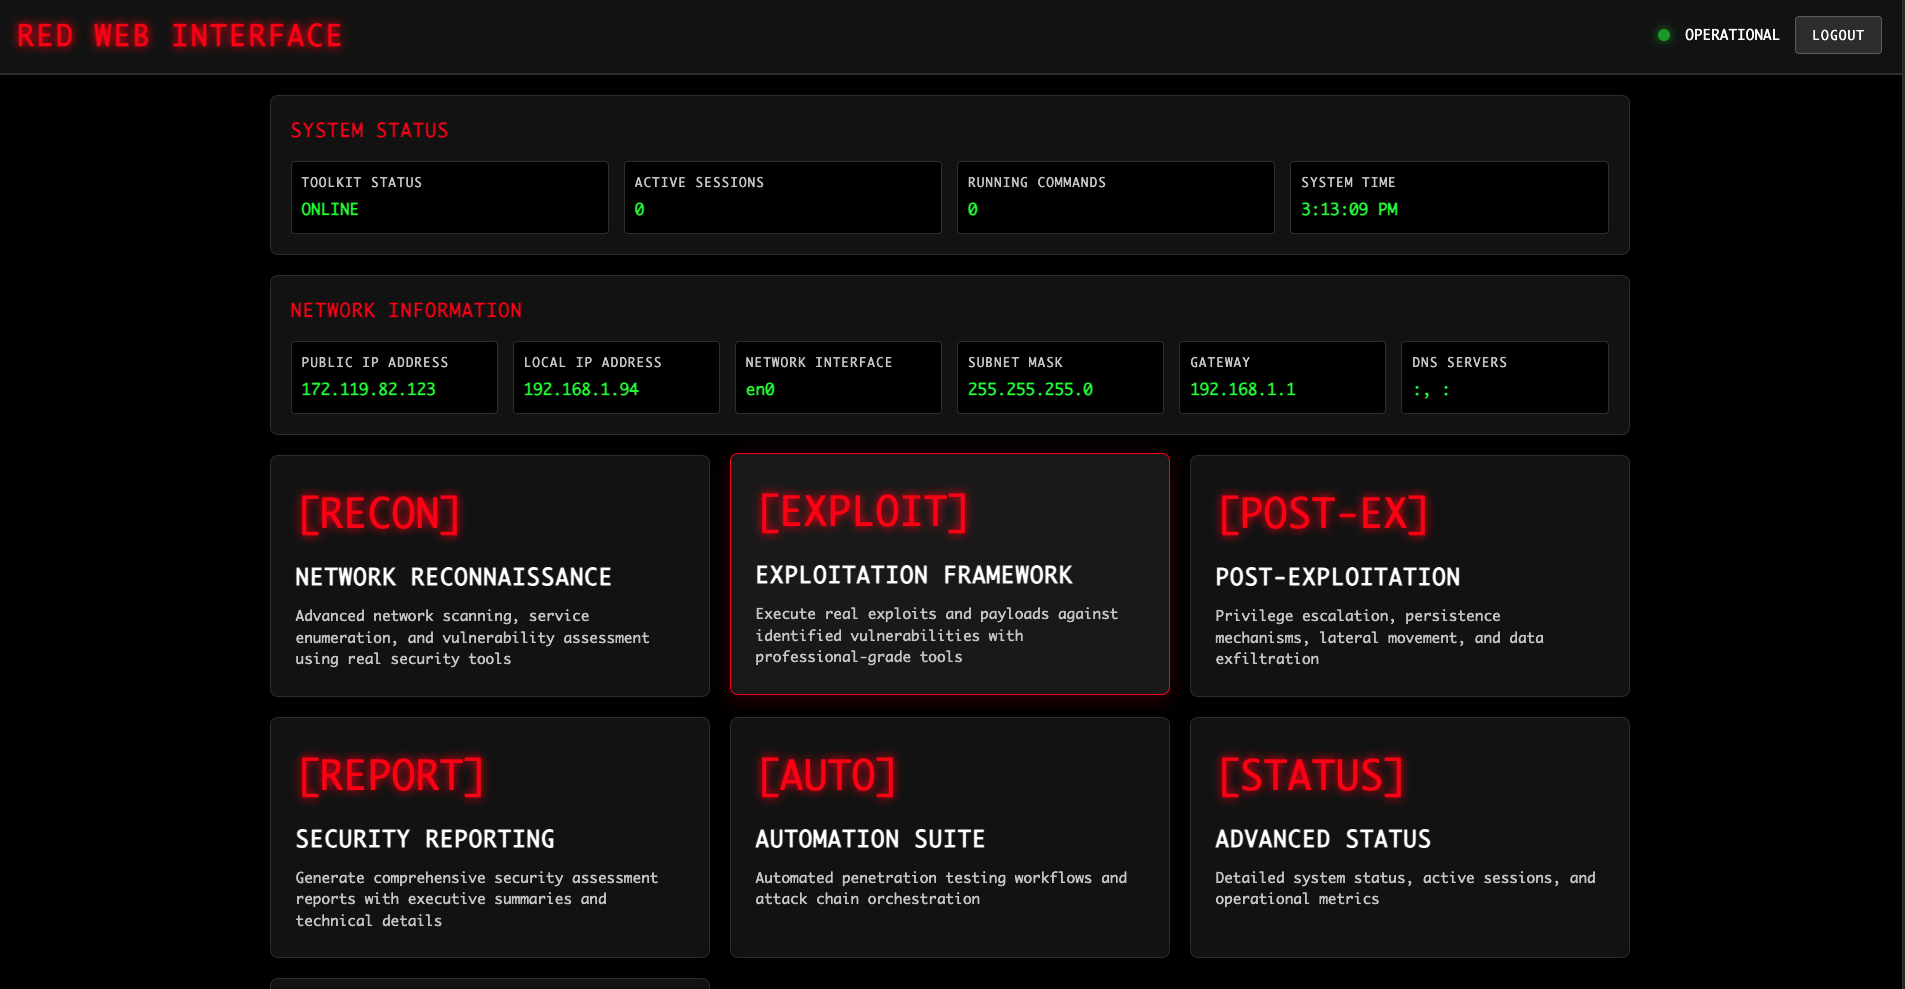Click the [EXPLOIT] bracket icon

pyautogui.click(x=863, y=512)
